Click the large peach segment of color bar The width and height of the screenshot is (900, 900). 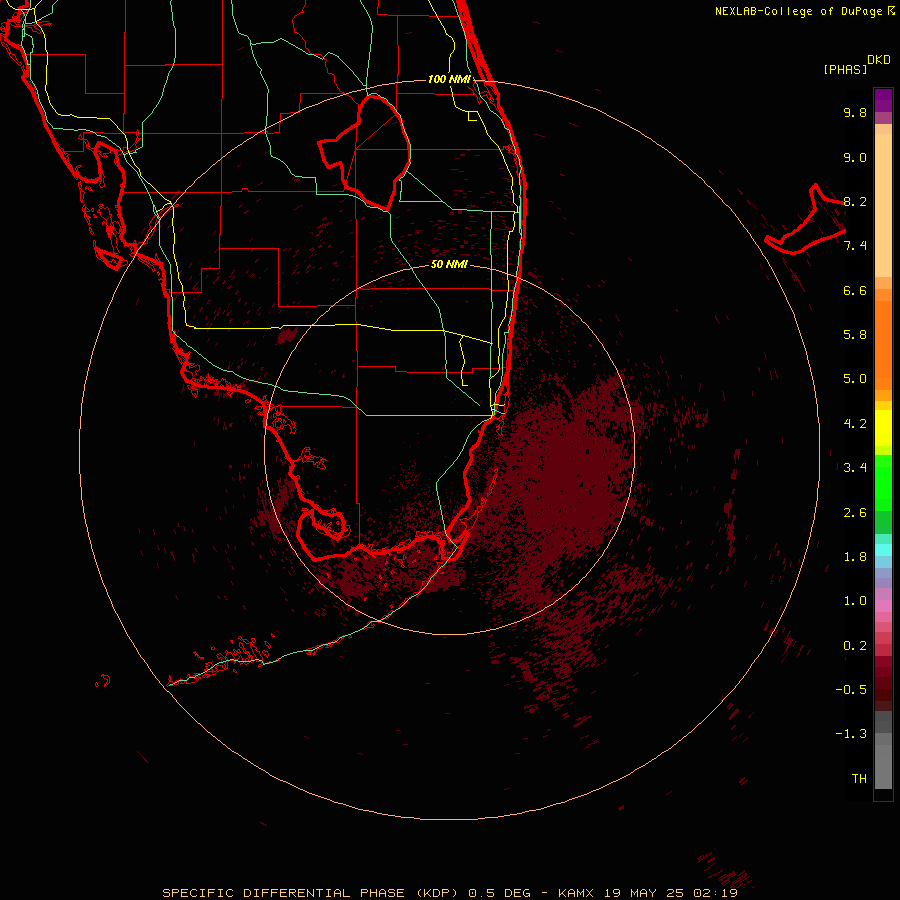883,205
